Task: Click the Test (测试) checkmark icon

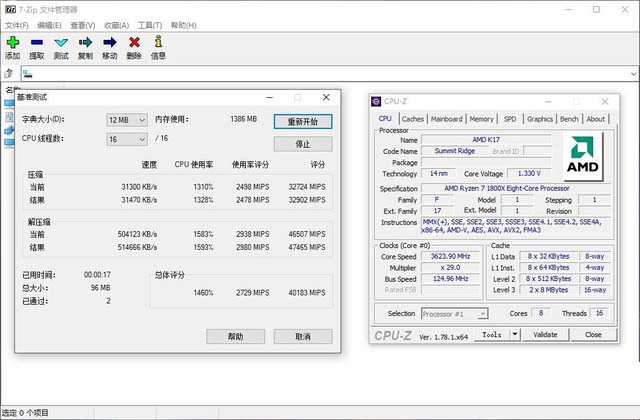Action: tap(61, 42)
